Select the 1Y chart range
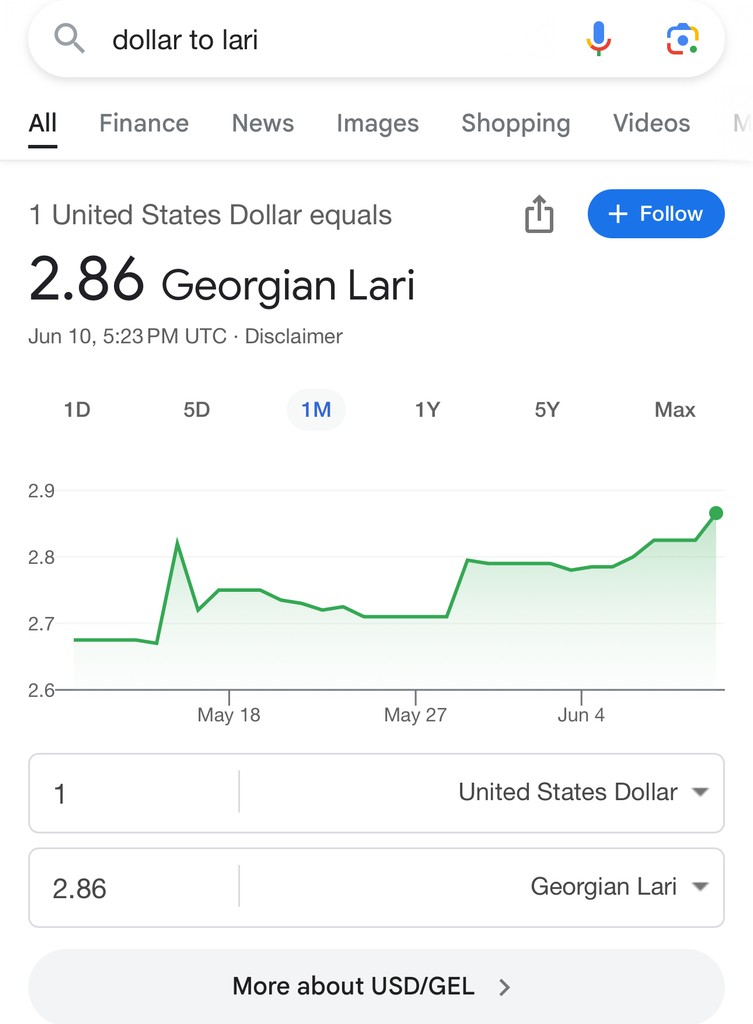Screen dimensions: 753x1024 428,409
